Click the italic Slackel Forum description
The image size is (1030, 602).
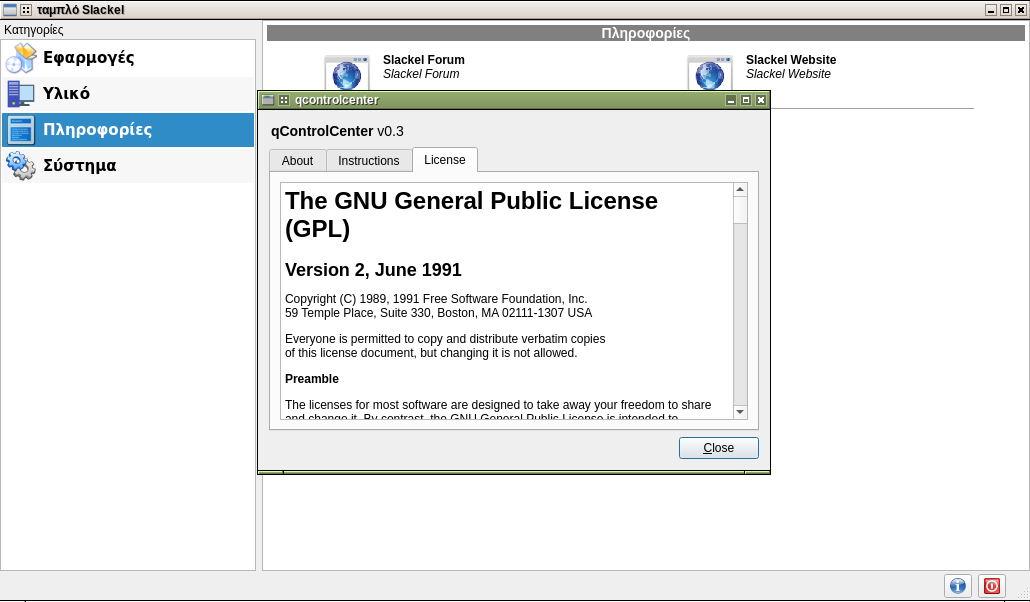[421, 74]
